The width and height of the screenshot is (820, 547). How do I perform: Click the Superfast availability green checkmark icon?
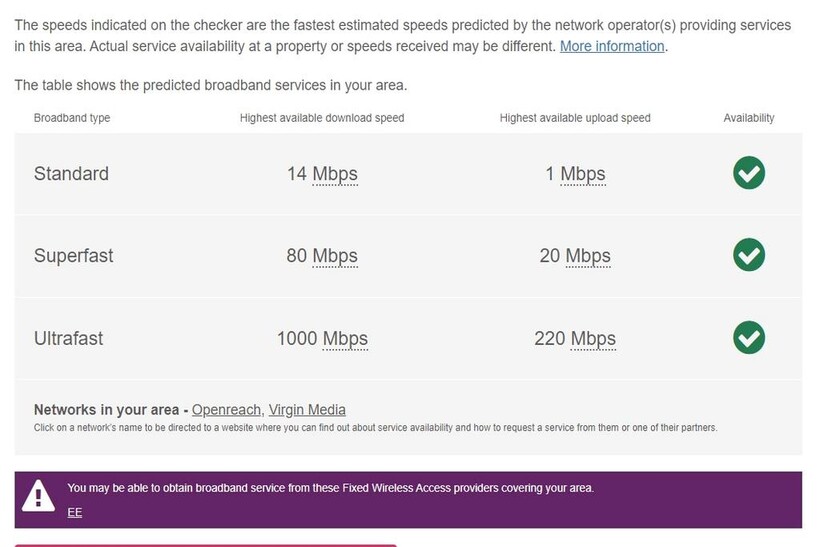[x=748, y=255]
